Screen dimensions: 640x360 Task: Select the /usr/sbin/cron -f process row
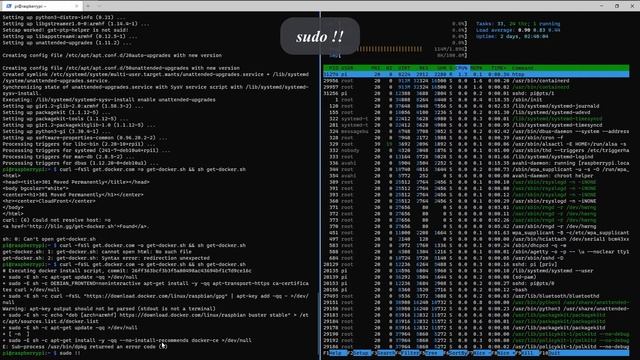point(476,138)
